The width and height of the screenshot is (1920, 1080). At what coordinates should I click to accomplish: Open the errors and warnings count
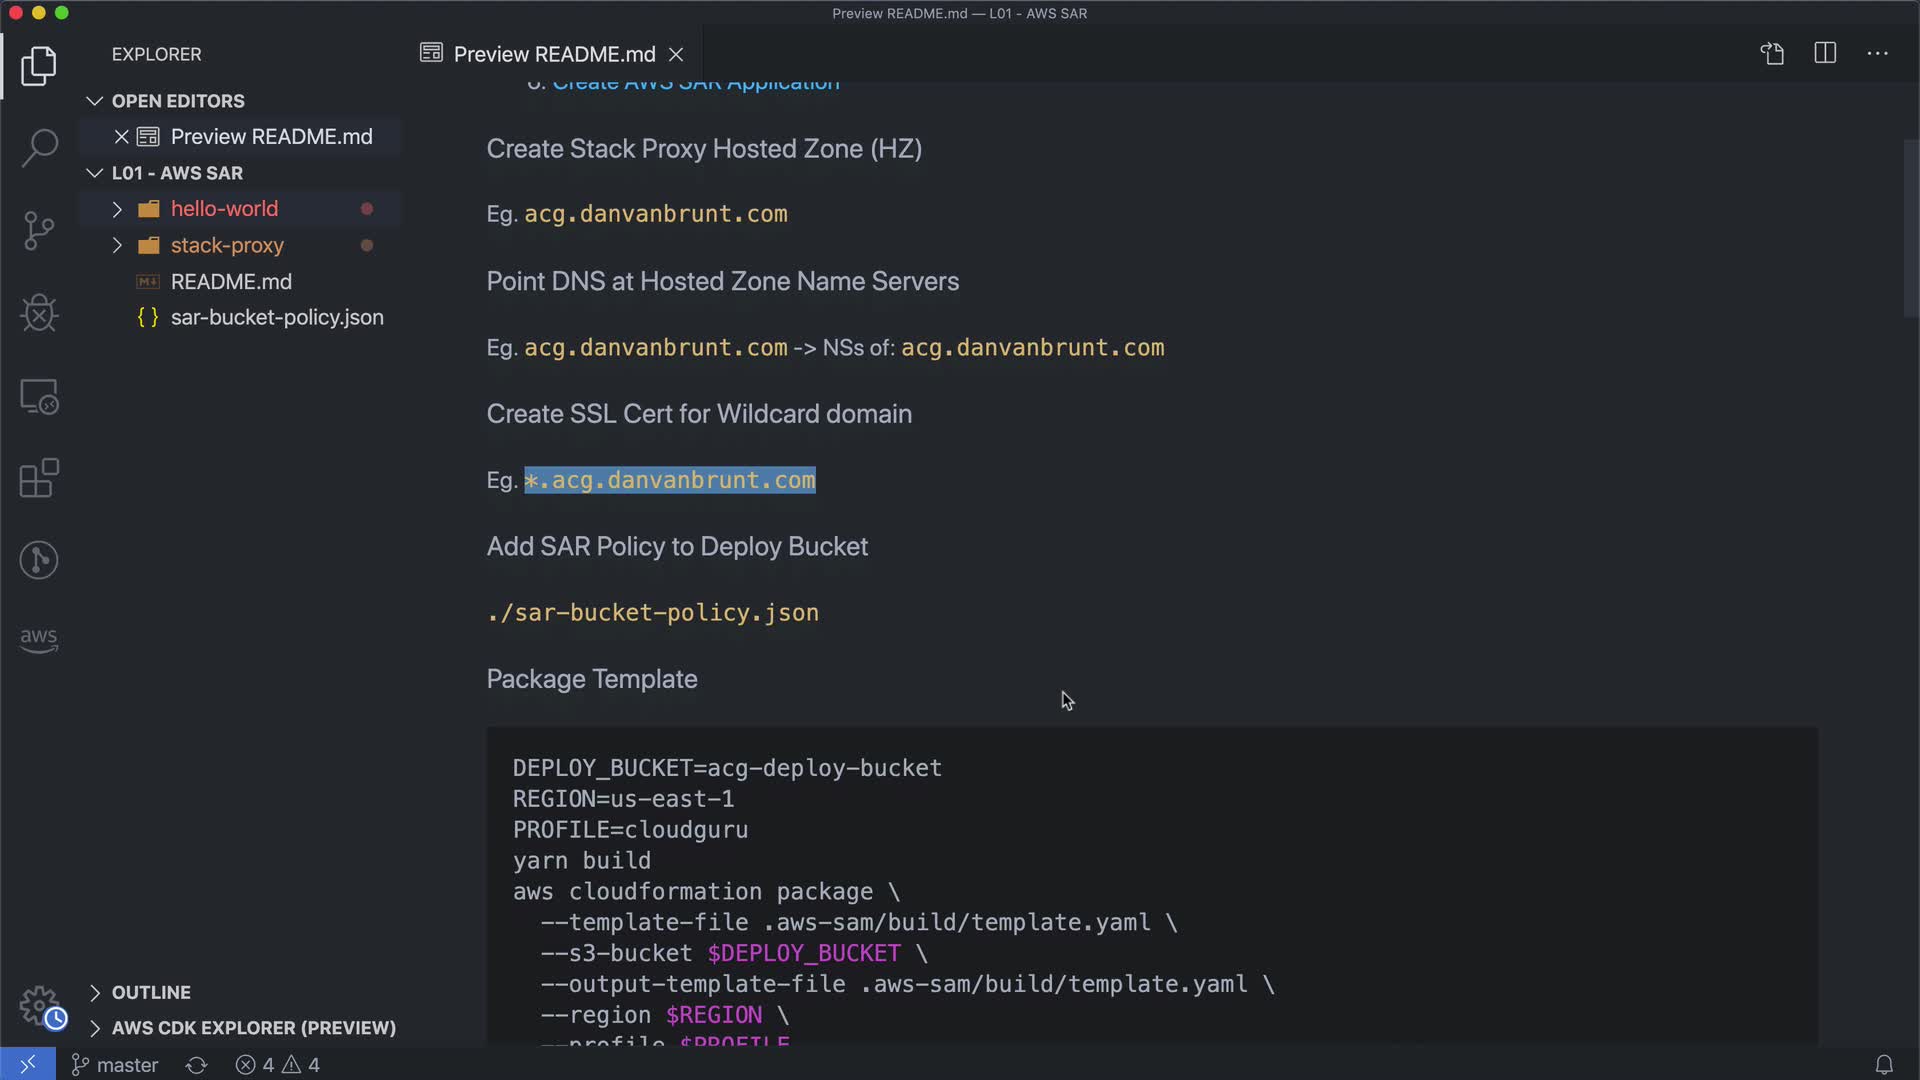[278, 1065]
